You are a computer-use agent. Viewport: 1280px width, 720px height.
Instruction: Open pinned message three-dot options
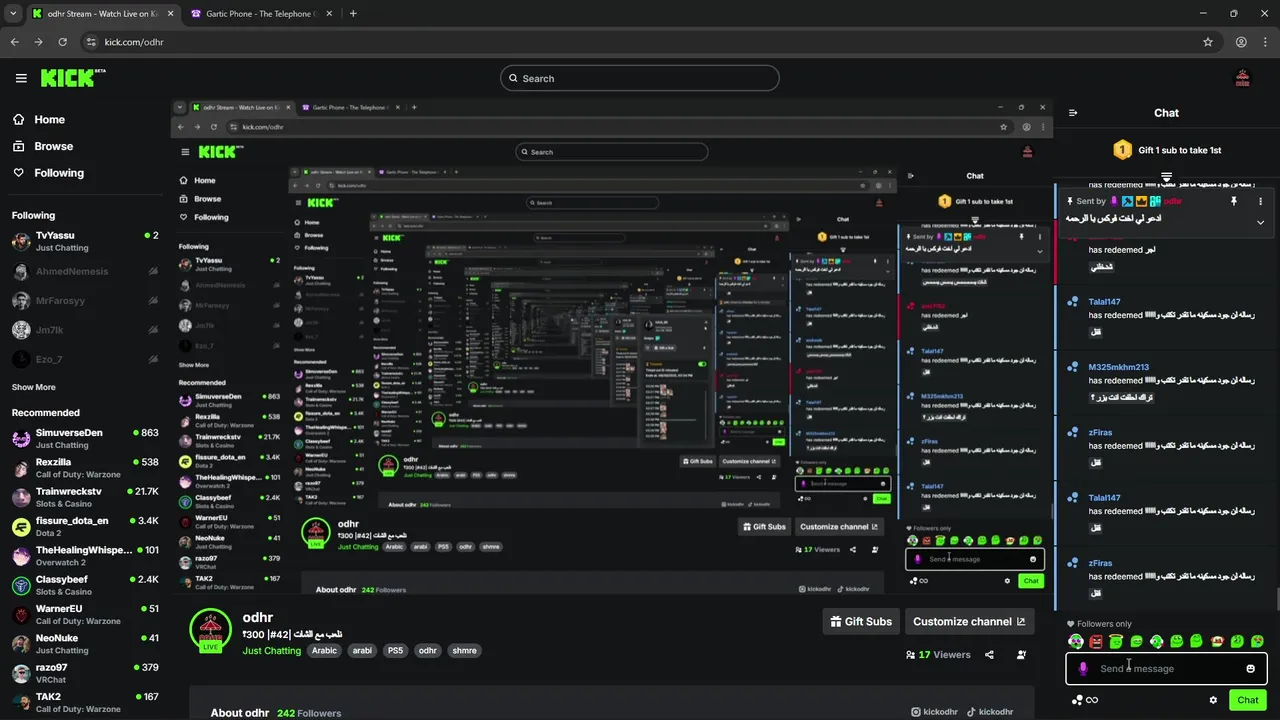(1260, 201)
